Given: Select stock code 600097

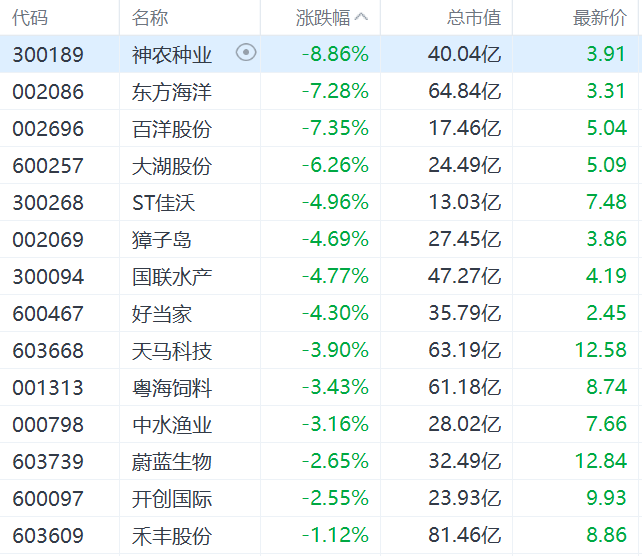Looking at the screenshot, I should click(48, 499).
